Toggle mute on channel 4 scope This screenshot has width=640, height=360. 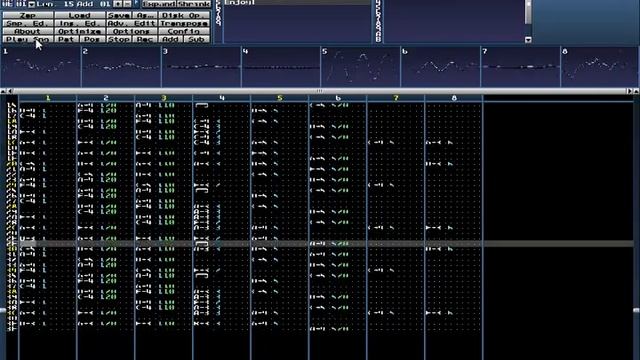281,67
